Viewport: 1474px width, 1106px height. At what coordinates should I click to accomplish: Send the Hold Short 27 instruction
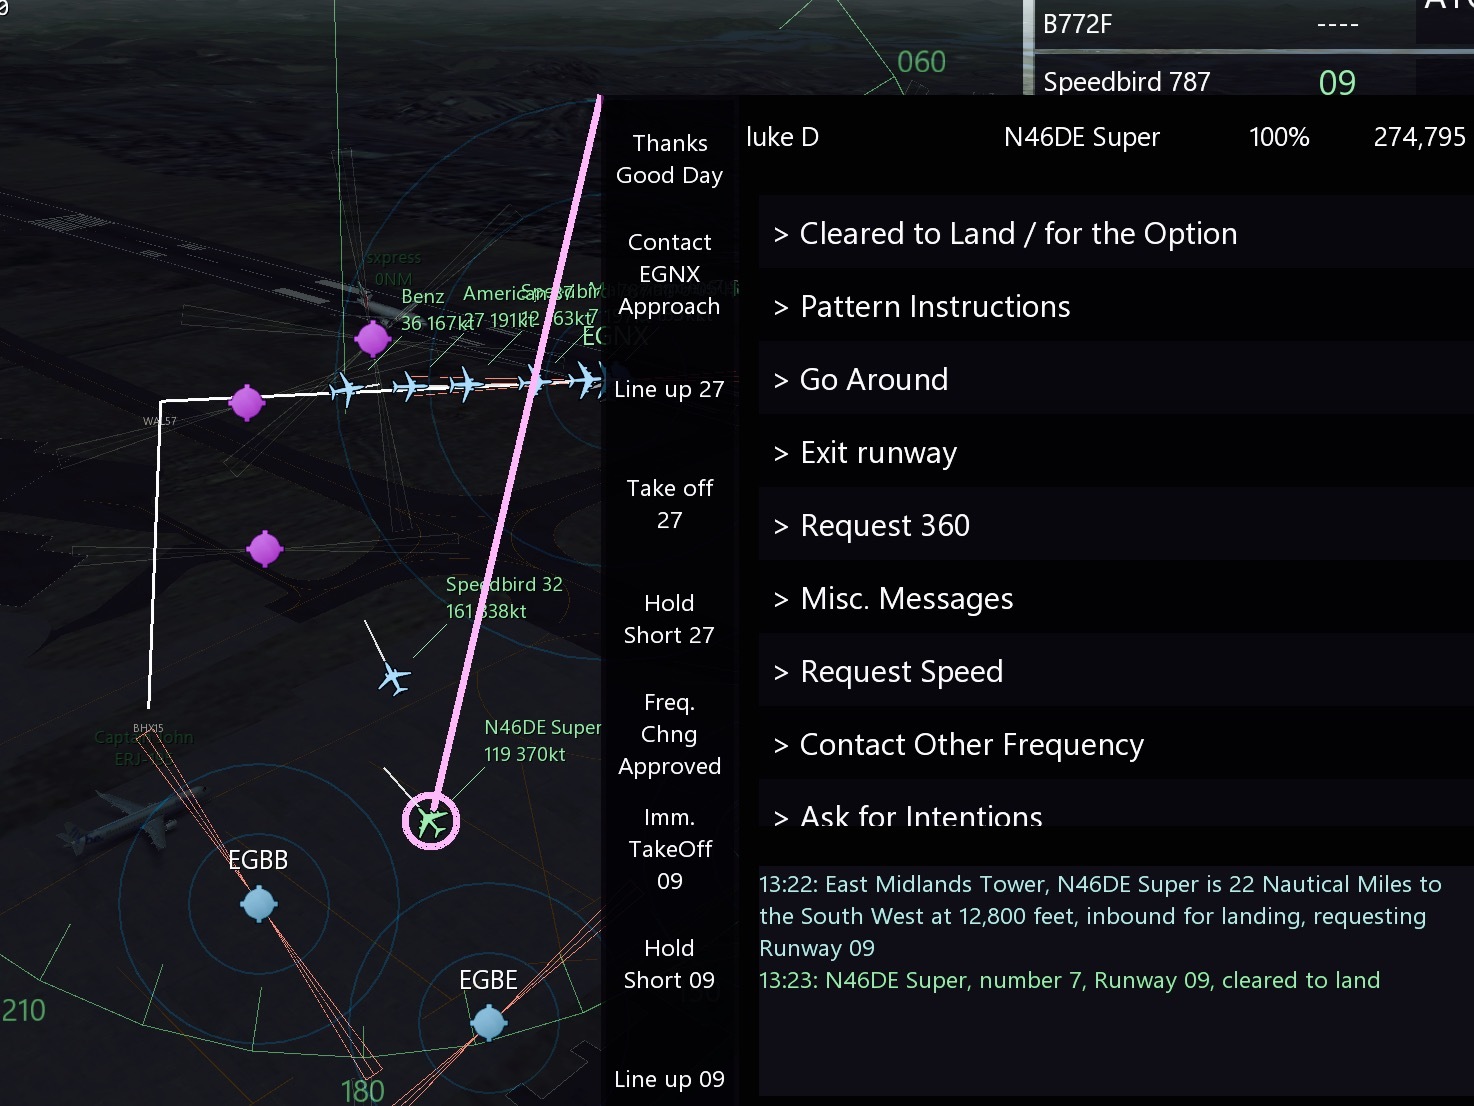(x=670, y=619)
